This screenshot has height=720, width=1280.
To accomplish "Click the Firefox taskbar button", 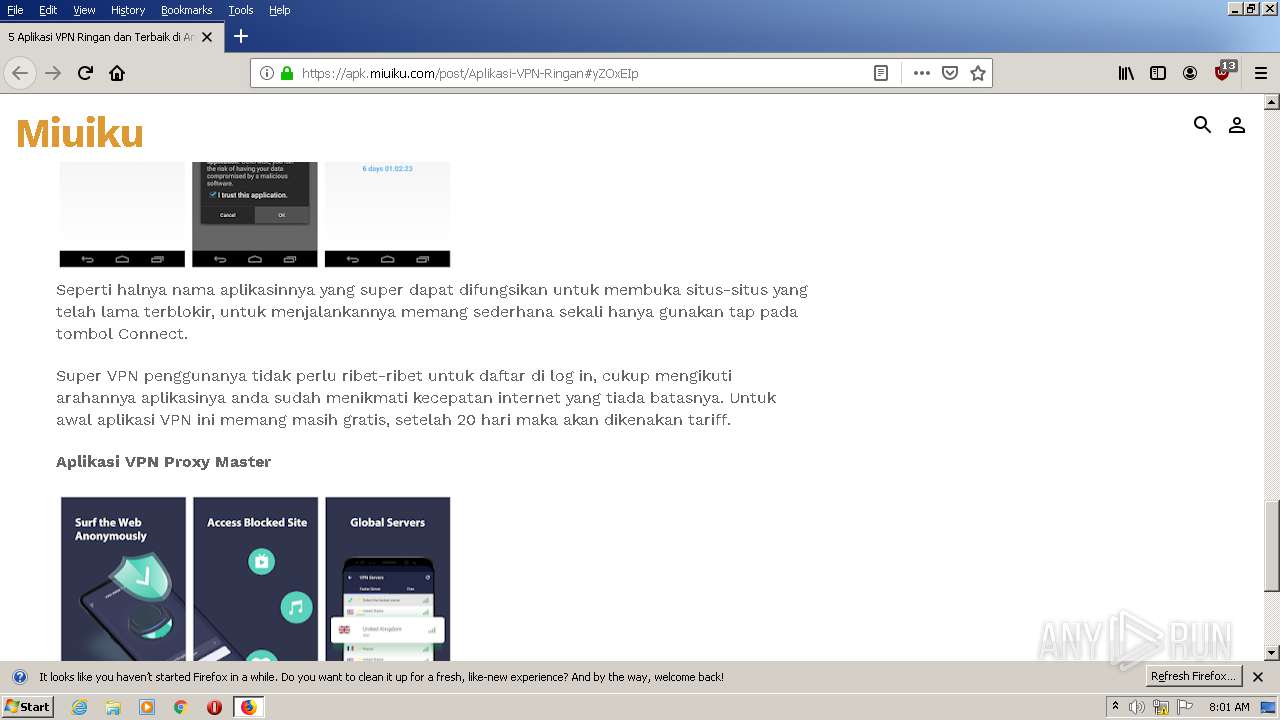I will click(248, 707).
